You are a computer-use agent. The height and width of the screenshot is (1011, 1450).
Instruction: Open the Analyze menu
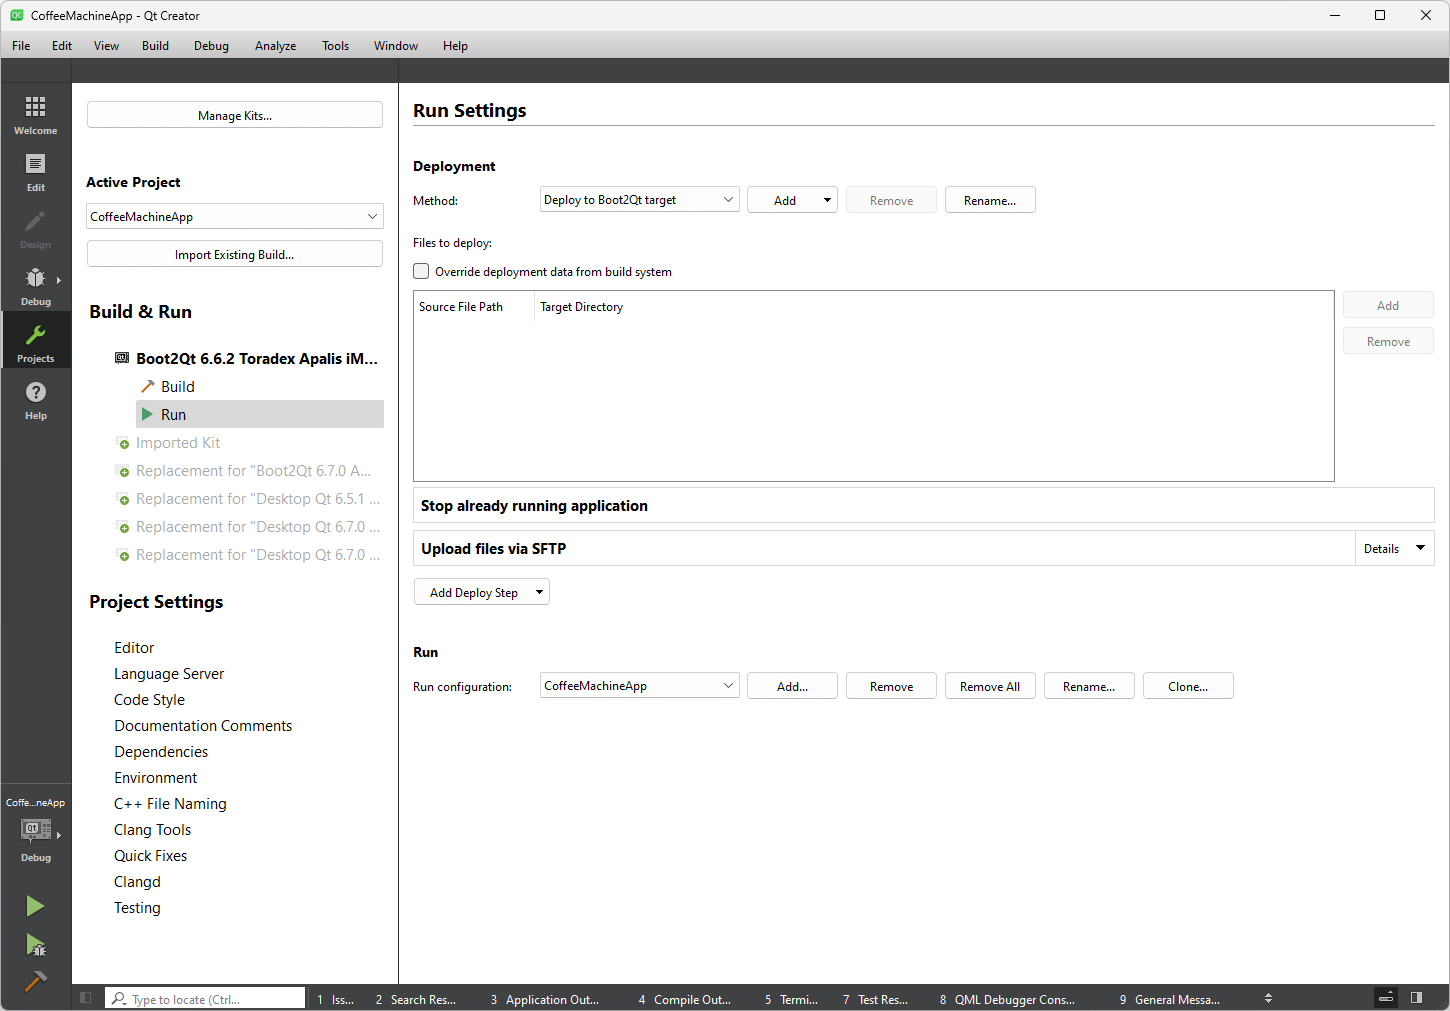(x=275, y=46)
